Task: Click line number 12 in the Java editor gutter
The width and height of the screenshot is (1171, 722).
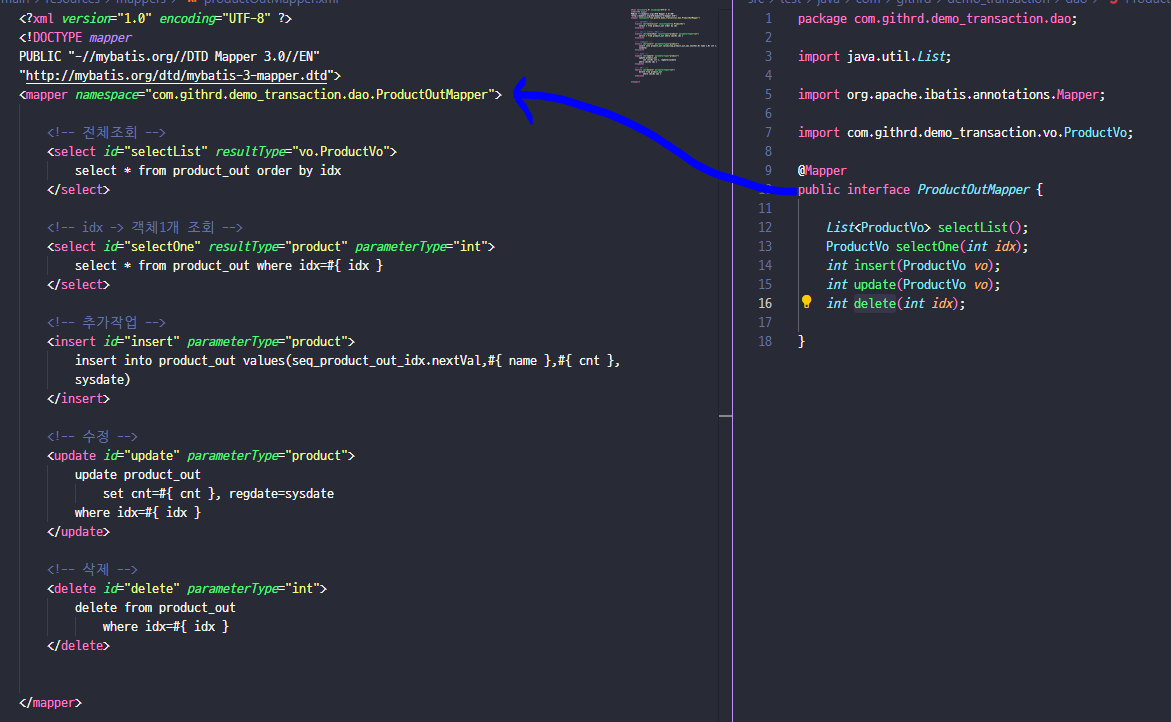Action: click(765, 227)
